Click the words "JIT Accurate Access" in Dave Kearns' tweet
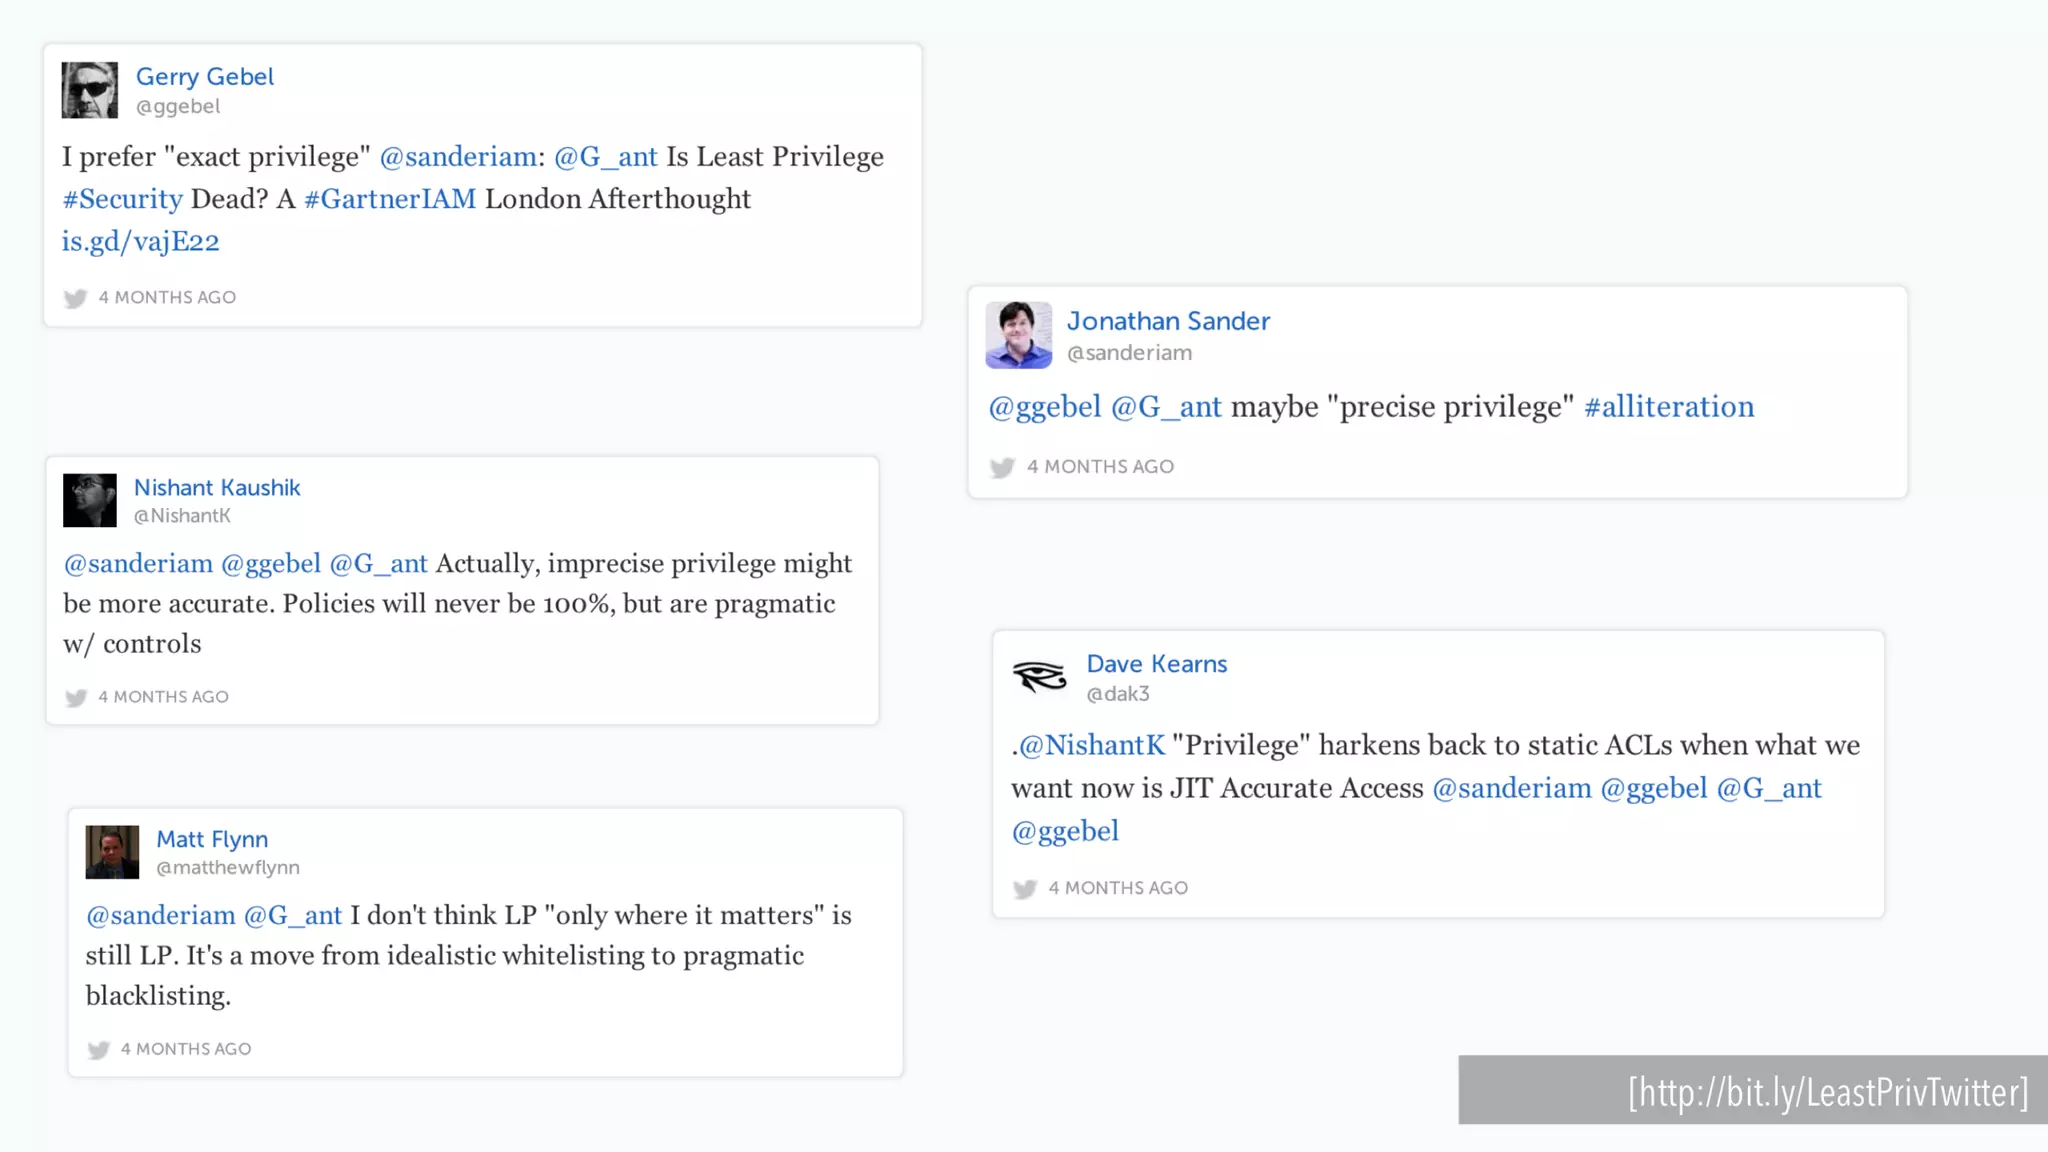The width and height of the screenshot is (2048, 1152). (1296, 788)
